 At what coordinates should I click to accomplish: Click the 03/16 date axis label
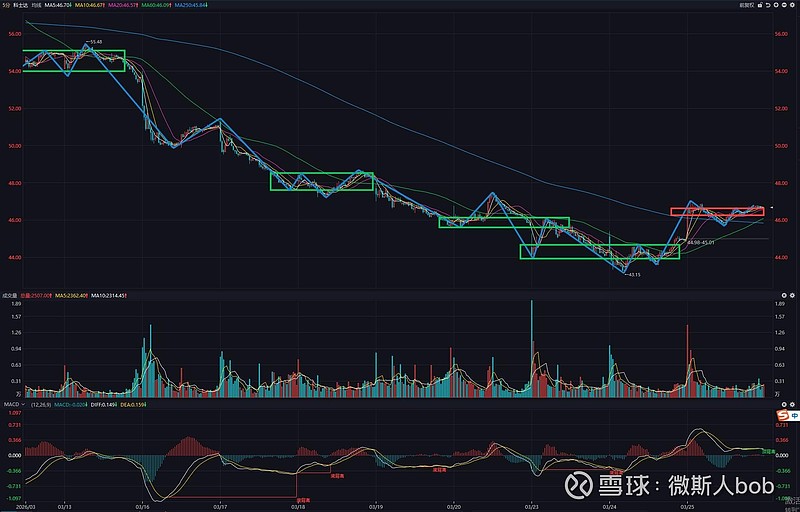click(x=142, y=507)
